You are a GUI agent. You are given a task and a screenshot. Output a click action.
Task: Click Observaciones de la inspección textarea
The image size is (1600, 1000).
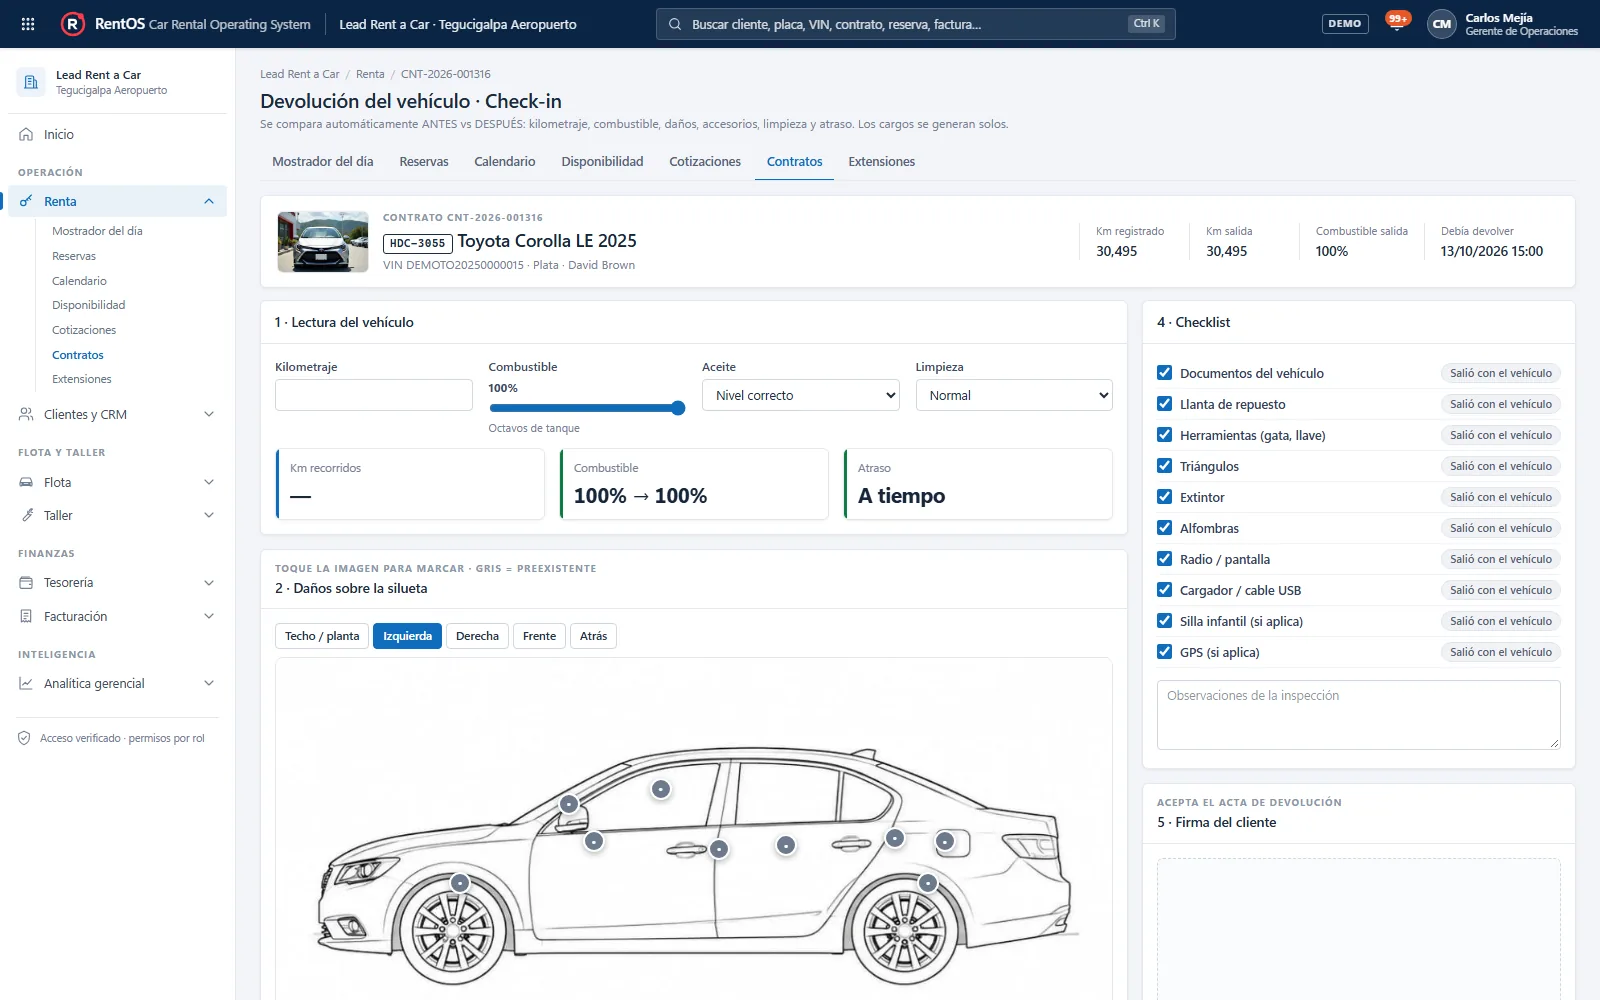point(1358,715)
